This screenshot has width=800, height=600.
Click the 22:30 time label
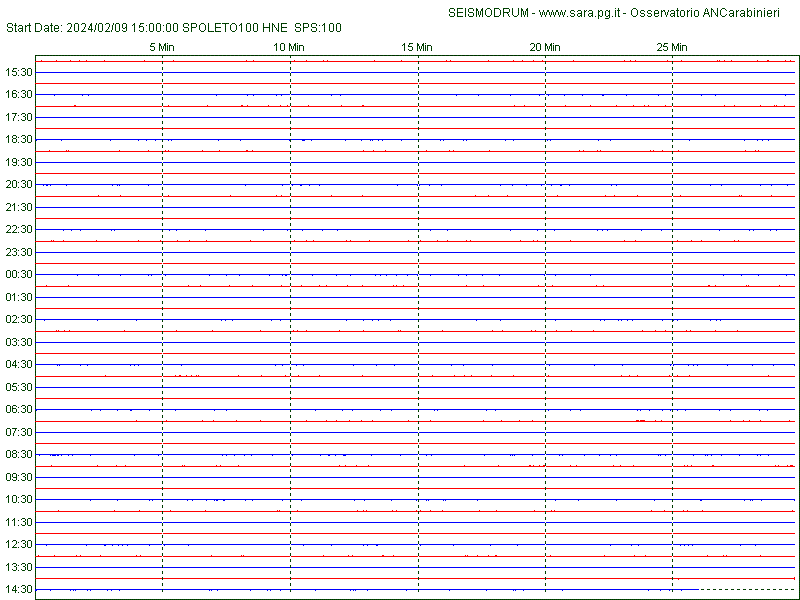pyautogui.click(x=19, y=230)
